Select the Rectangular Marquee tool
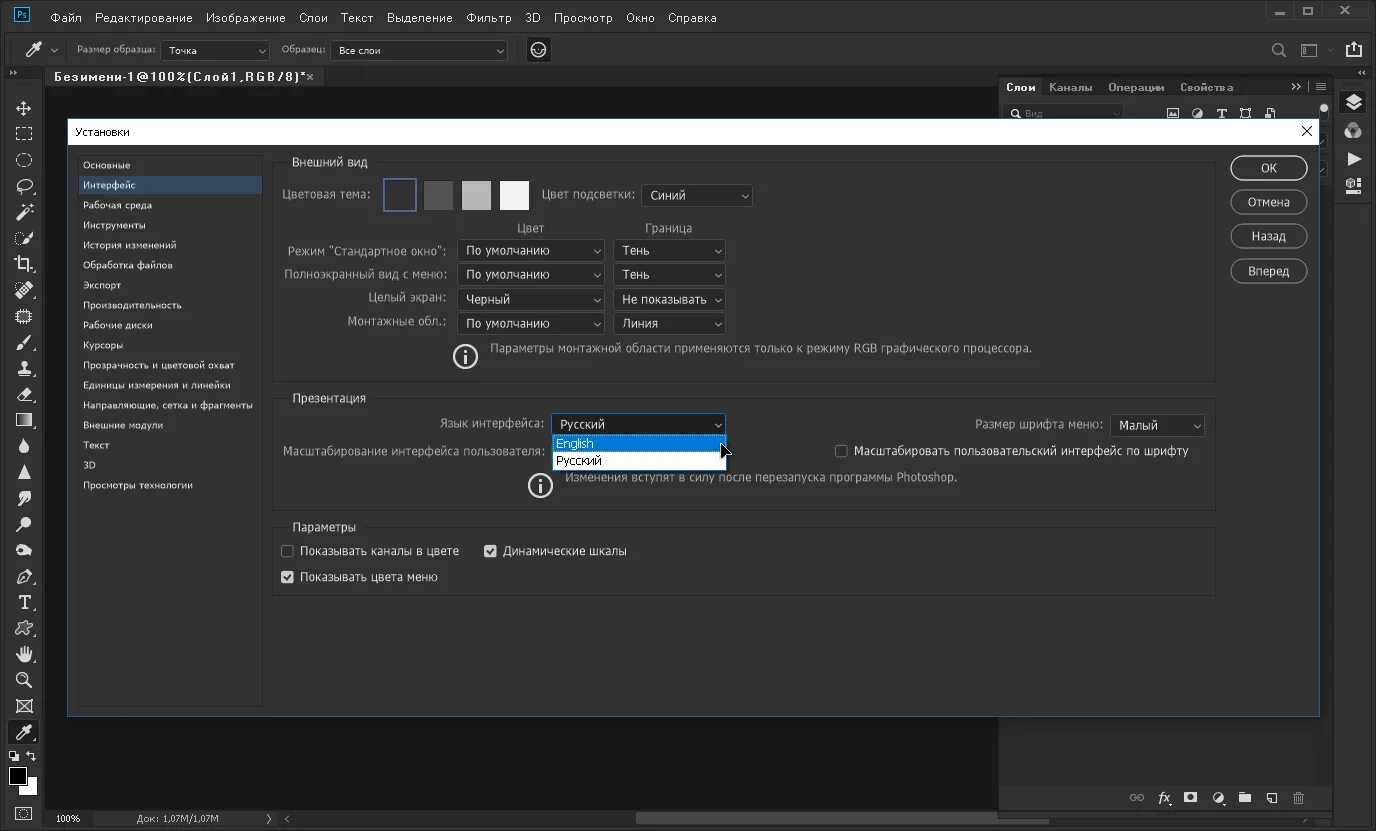This screenshot has height=831, width=1376. (24, 134)
